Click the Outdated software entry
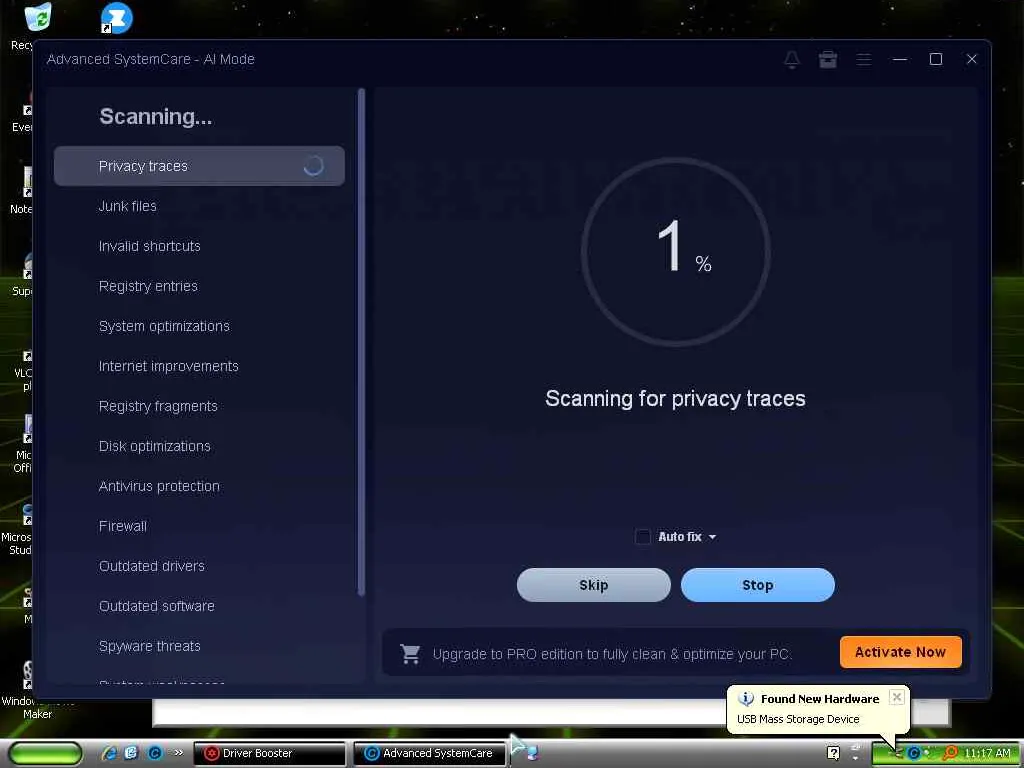Screen dimensions: 1024x768 pos(199,606)
